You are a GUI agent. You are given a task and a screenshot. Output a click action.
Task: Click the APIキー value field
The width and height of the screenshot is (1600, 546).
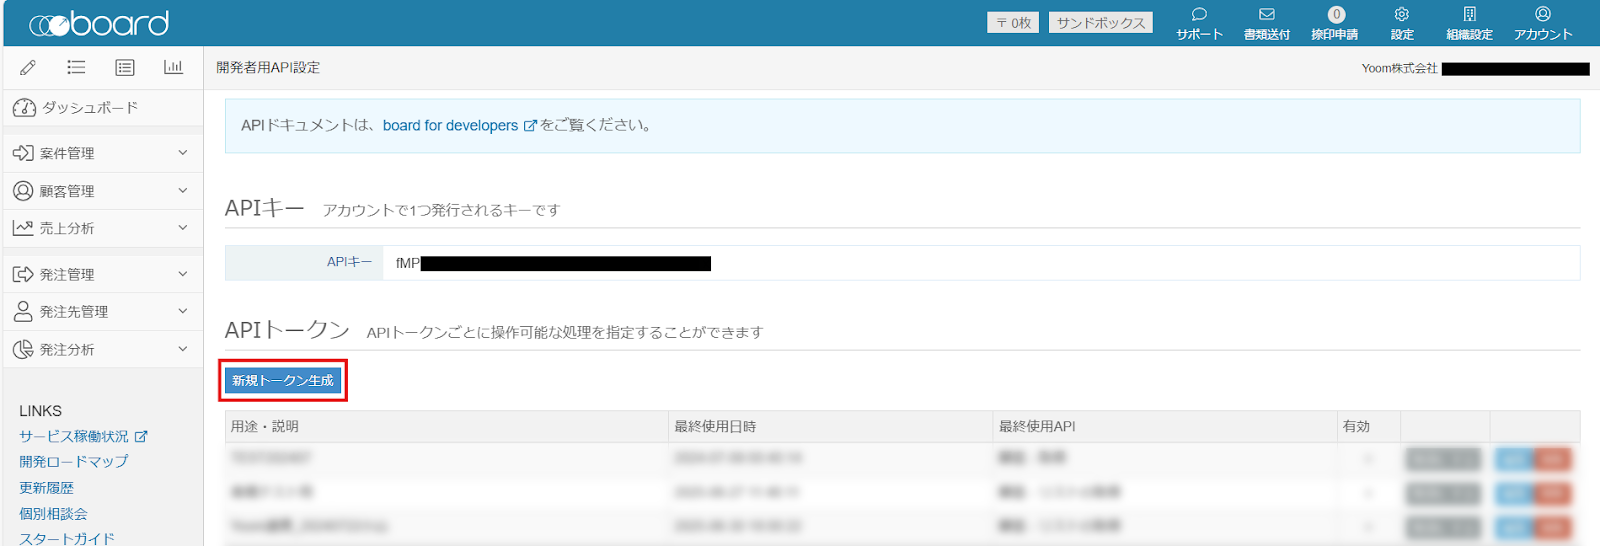[981, 263]
